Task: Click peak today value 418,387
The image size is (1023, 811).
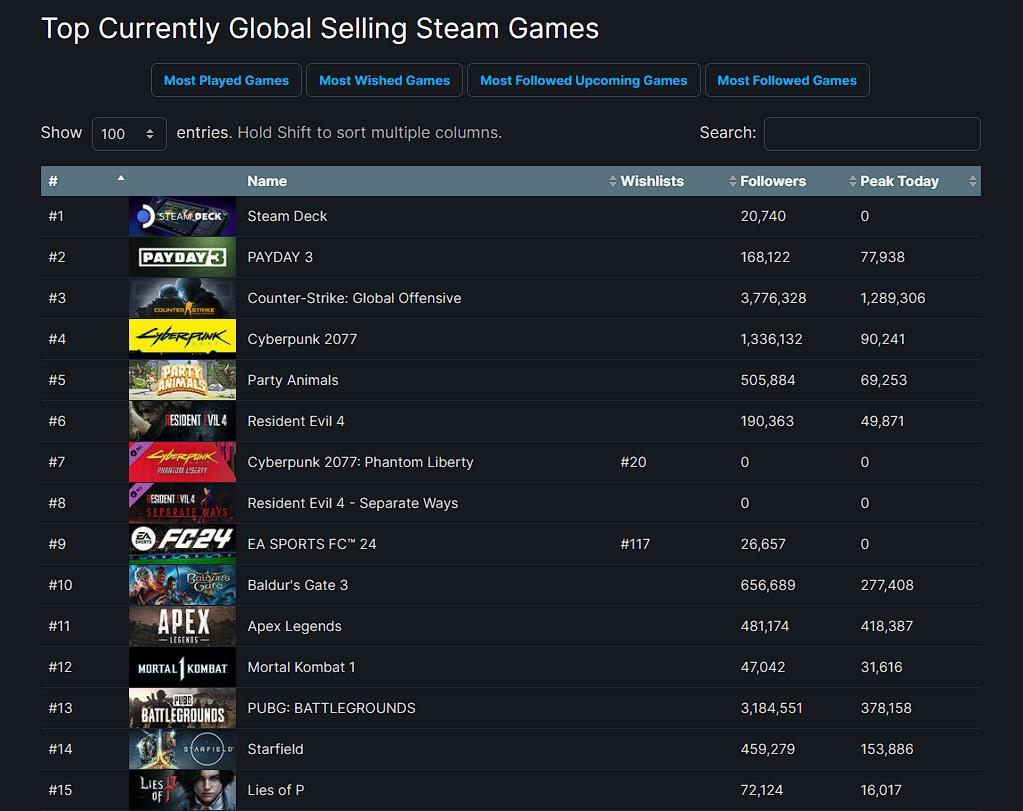Action: [887, 626]
